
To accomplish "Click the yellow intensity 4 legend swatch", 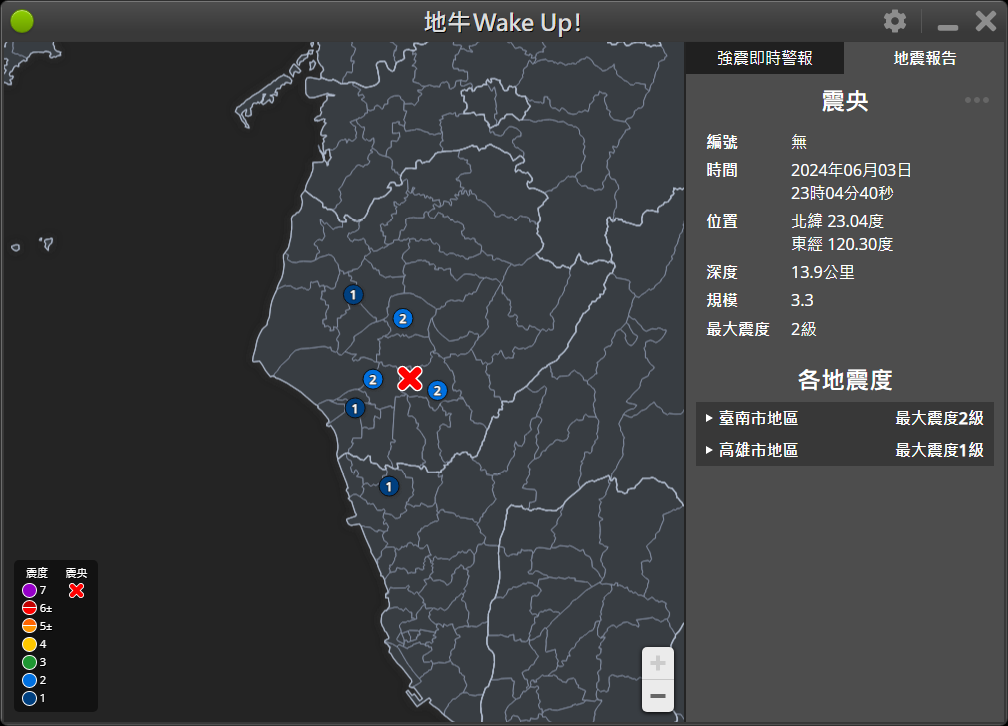I will [30, 644].
